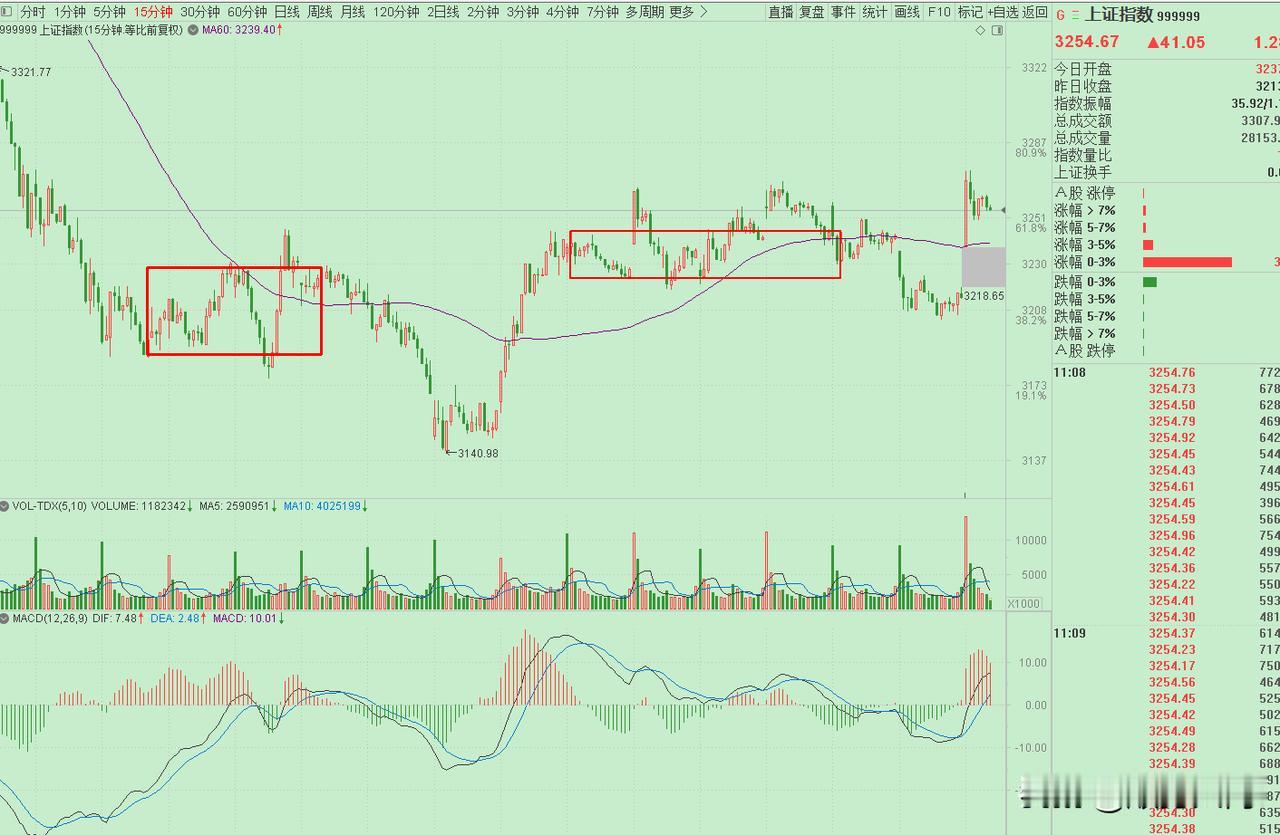Open the 多周期 multi-period view
Screen dimensions: 1280x835
point(645,12)
